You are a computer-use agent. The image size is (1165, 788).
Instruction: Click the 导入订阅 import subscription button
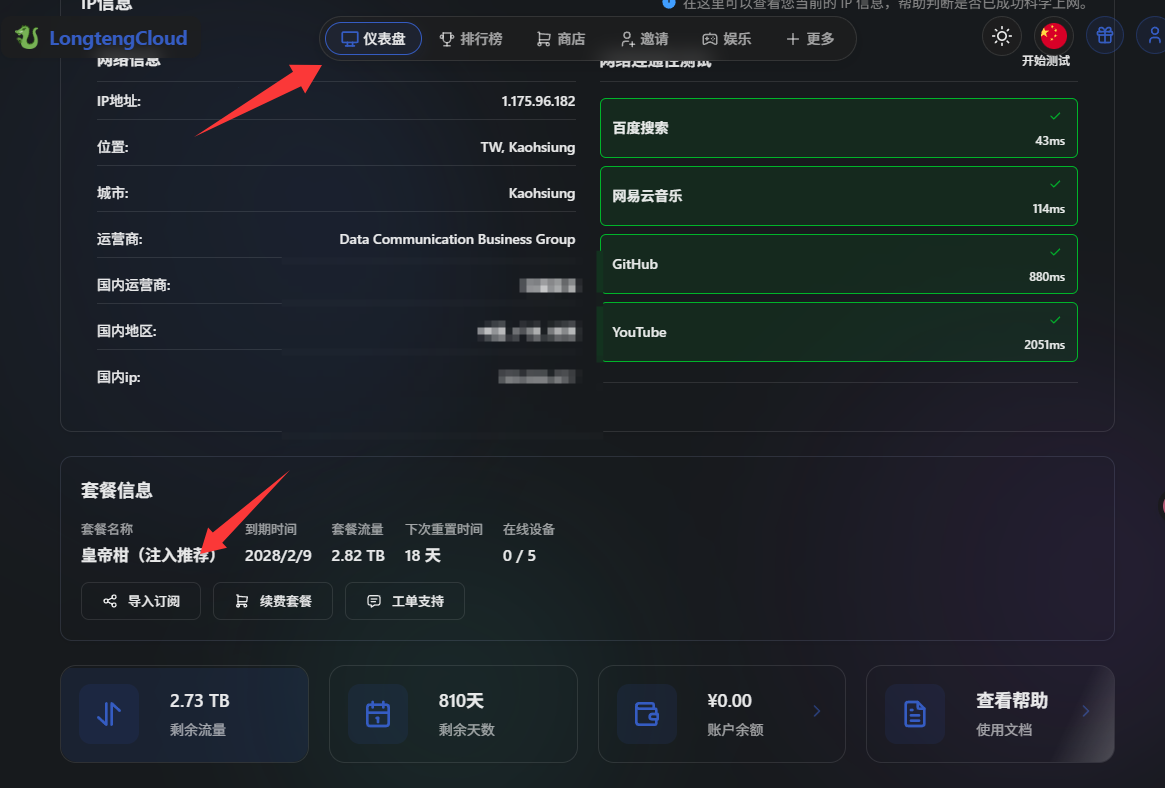click(x=141, y=601)
